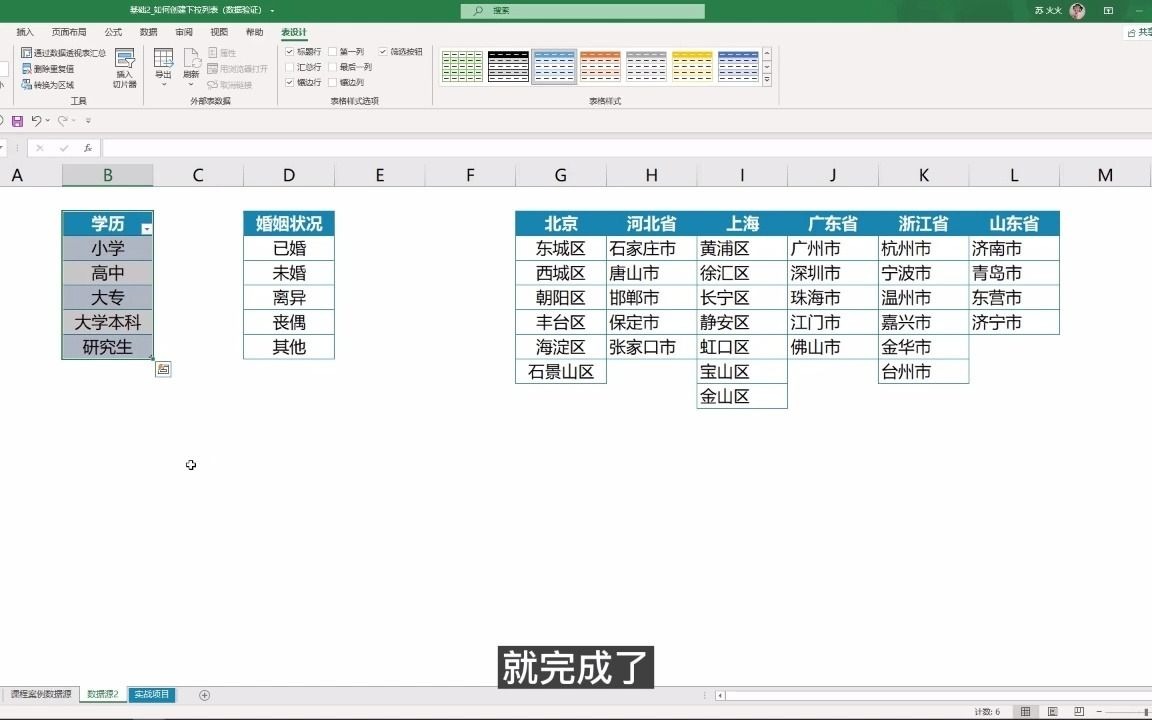Open the 表设计 (Table Design) tab
This screenshot has width=1152, height=720.
click(x=295, y=31)
